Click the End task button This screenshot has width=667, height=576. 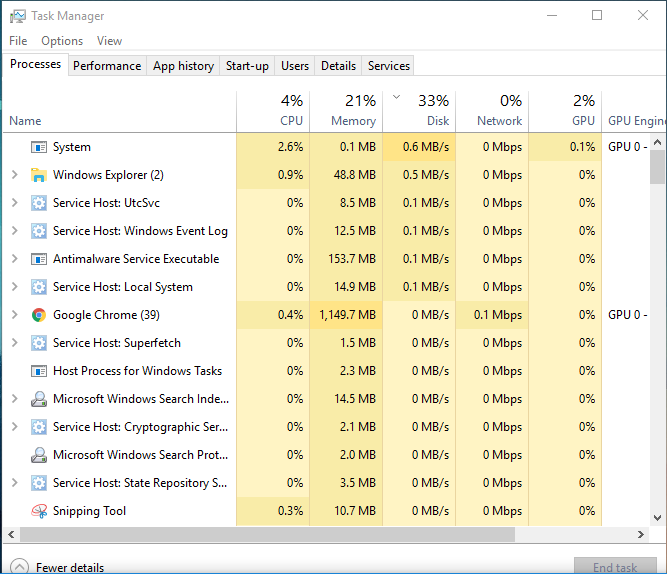coord(615,567)
